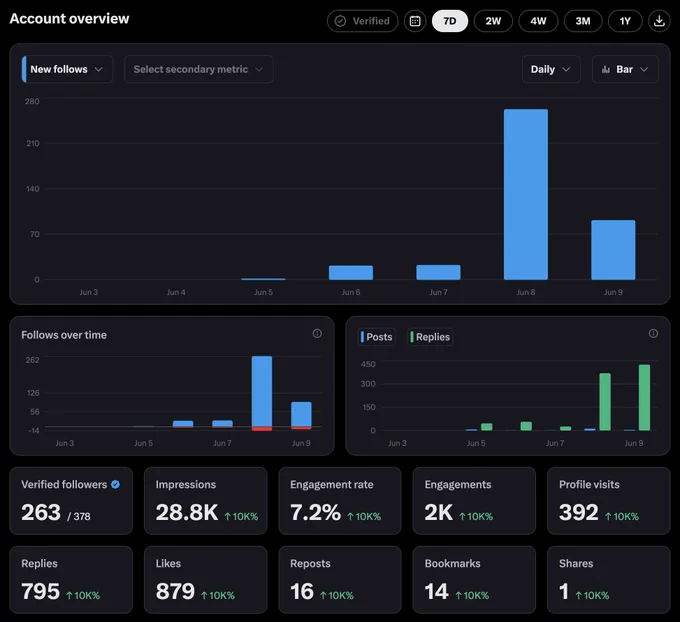Click the download data icon
Screen dimensions: 680x622
(659, 21)
